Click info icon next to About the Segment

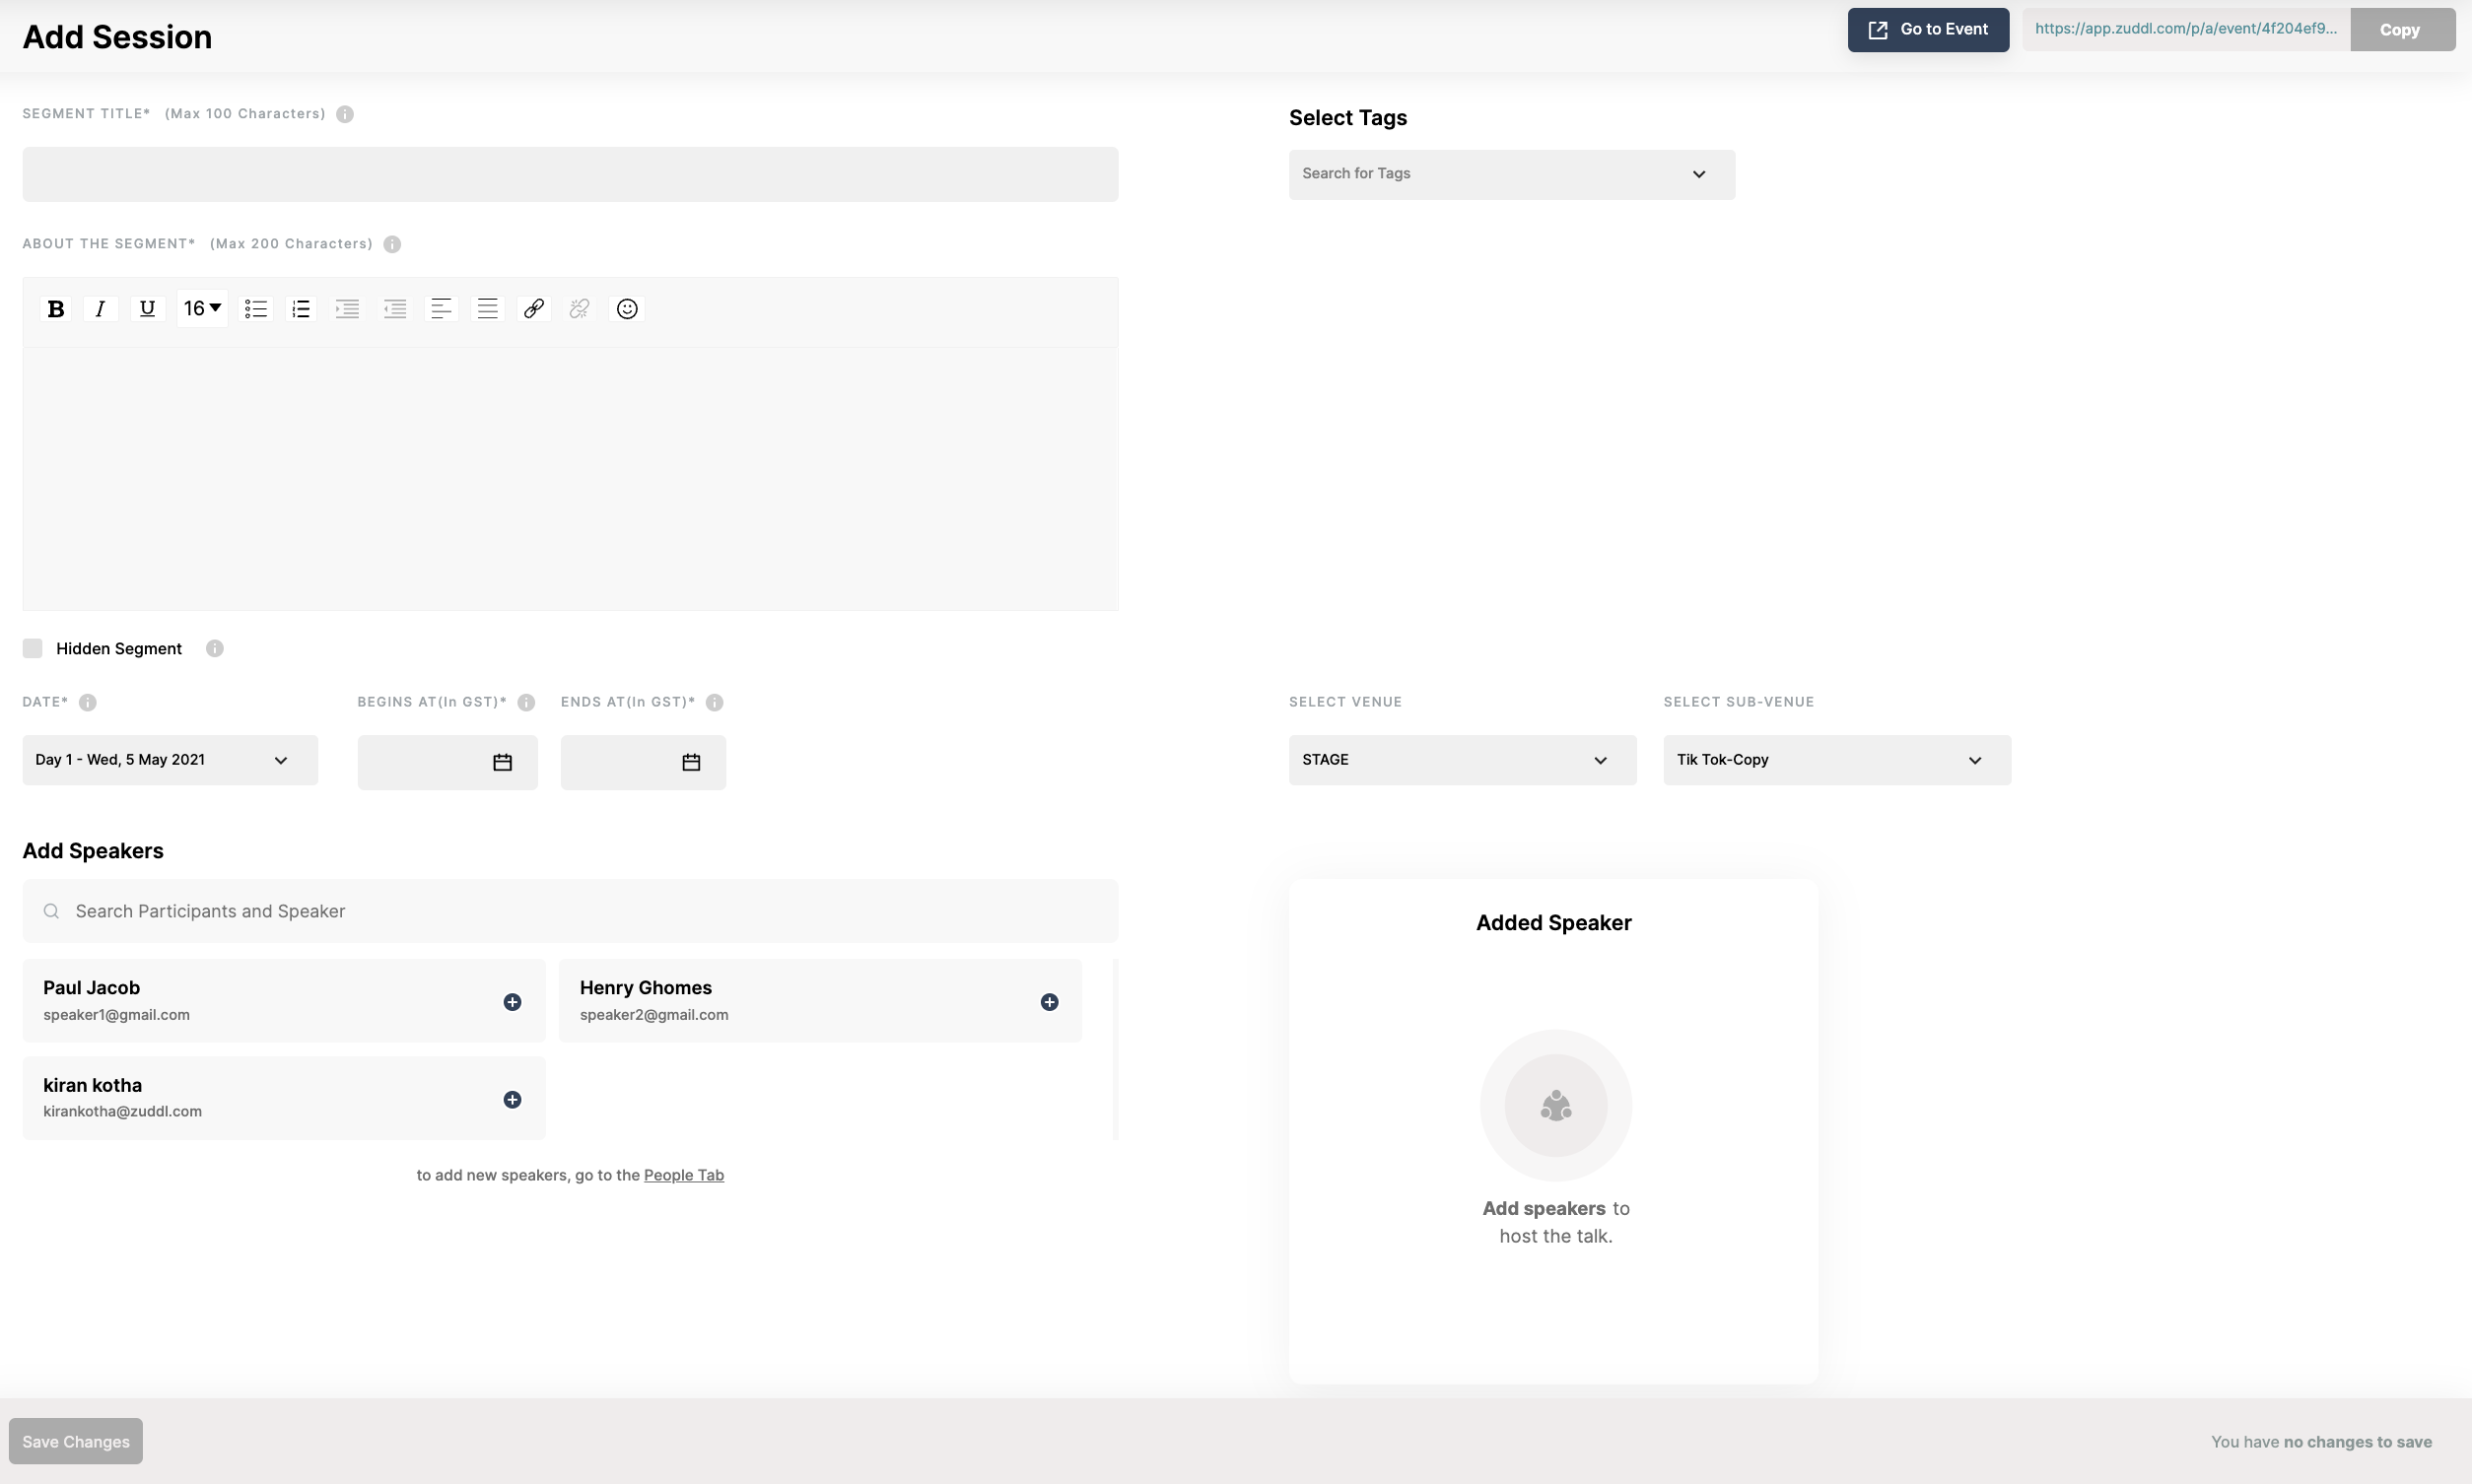[x=392, y=244]
